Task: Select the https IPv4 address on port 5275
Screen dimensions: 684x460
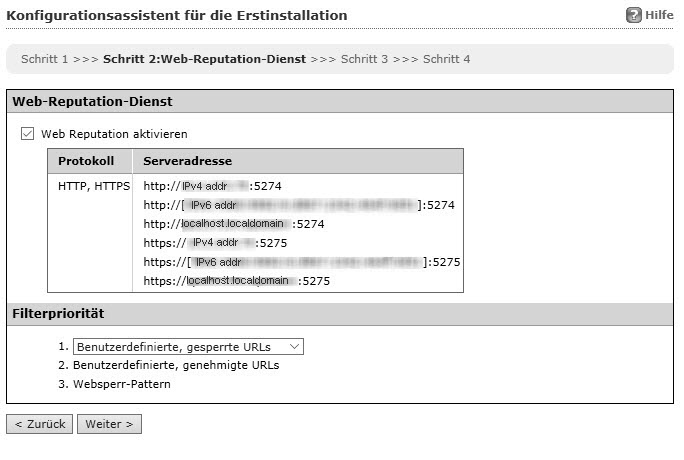Action: (216, 243)
